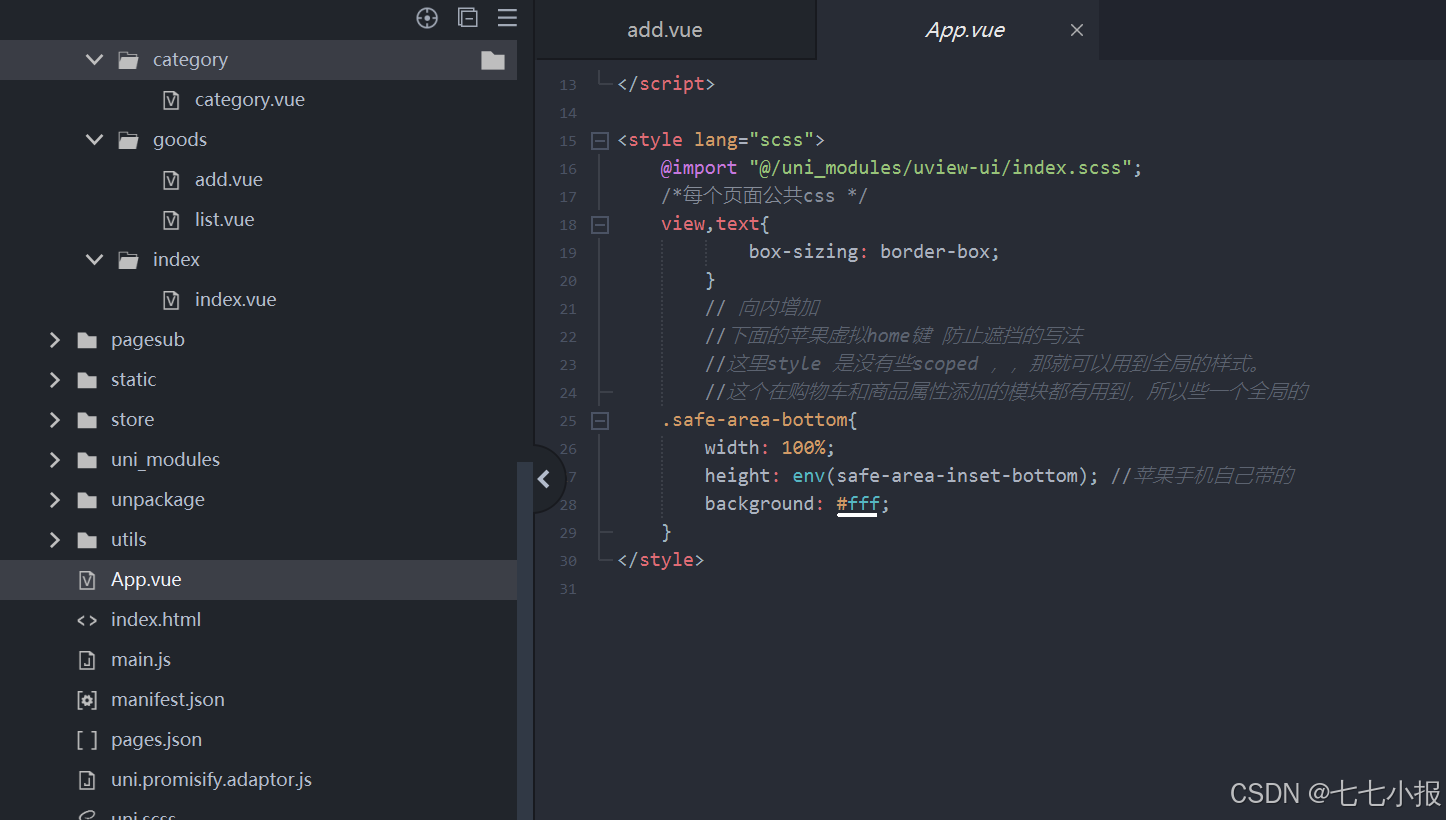Open uni.promisify.adaptor.js in the tree
Viewport: 1446px width, 820px height.
tap(212, 780)
